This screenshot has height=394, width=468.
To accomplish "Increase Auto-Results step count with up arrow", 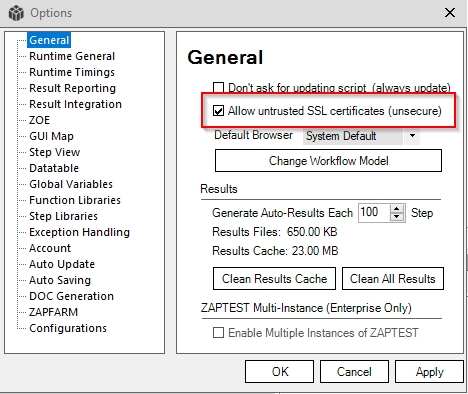I will tap(397, 209).
